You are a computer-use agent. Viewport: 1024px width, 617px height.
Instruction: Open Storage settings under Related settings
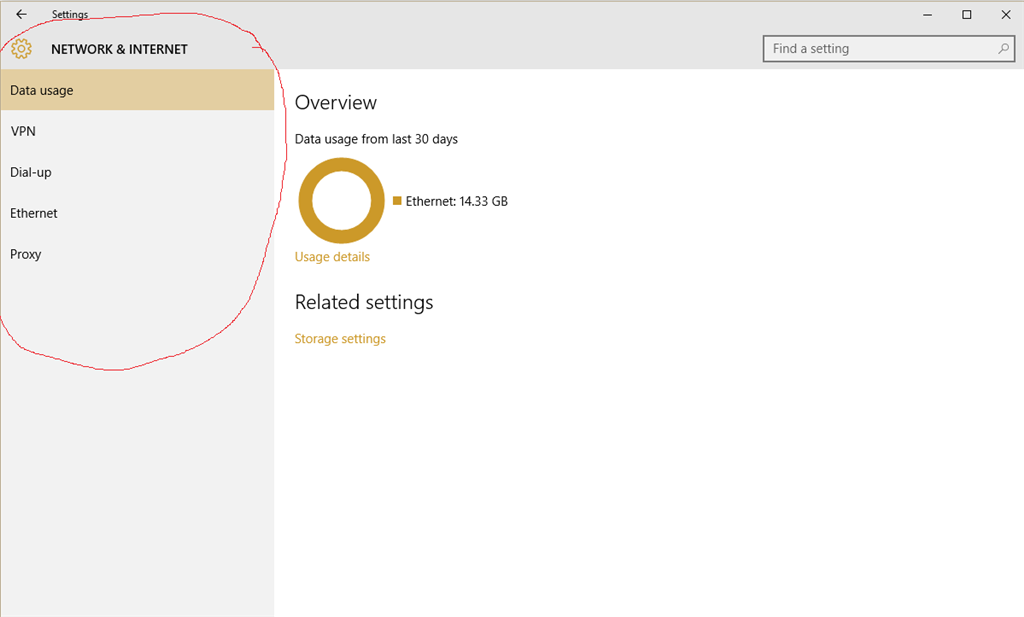[x=340, y=339]
